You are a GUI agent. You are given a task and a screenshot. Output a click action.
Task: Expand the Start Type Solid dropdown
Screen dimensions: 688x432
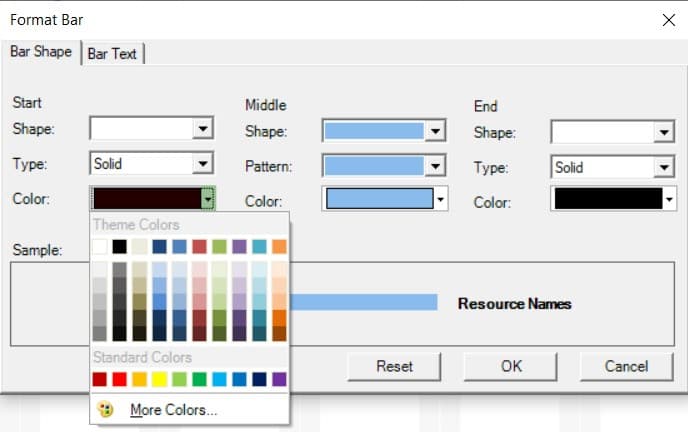coord(203,164)
